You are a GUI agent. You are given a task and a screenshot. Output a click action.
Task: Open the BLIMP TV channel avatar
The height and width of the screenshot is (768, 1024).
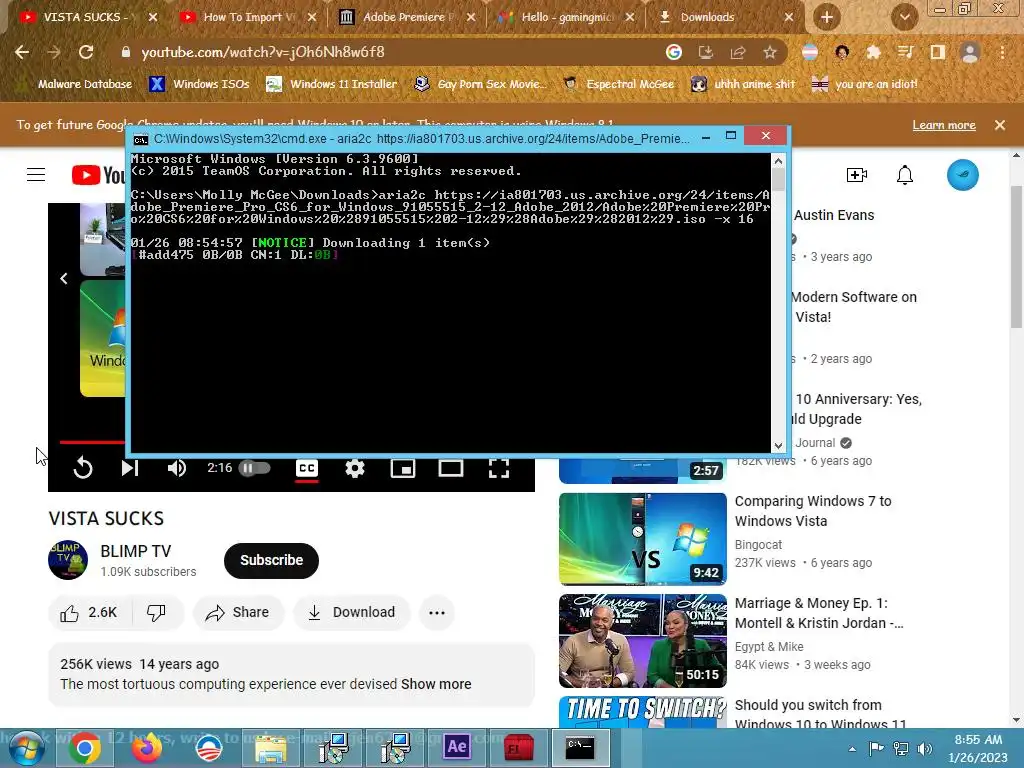click(x=68, y=560)
